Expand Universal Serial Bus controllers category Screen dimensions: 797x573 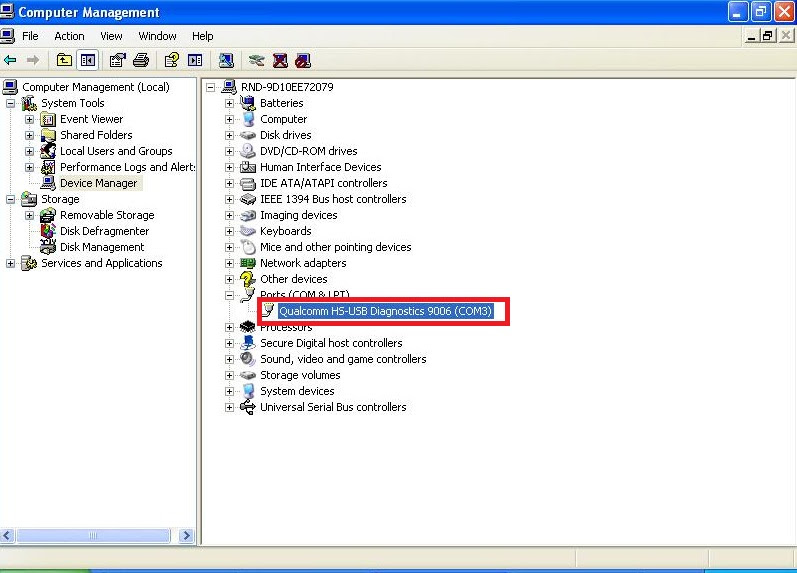point(229,408)
